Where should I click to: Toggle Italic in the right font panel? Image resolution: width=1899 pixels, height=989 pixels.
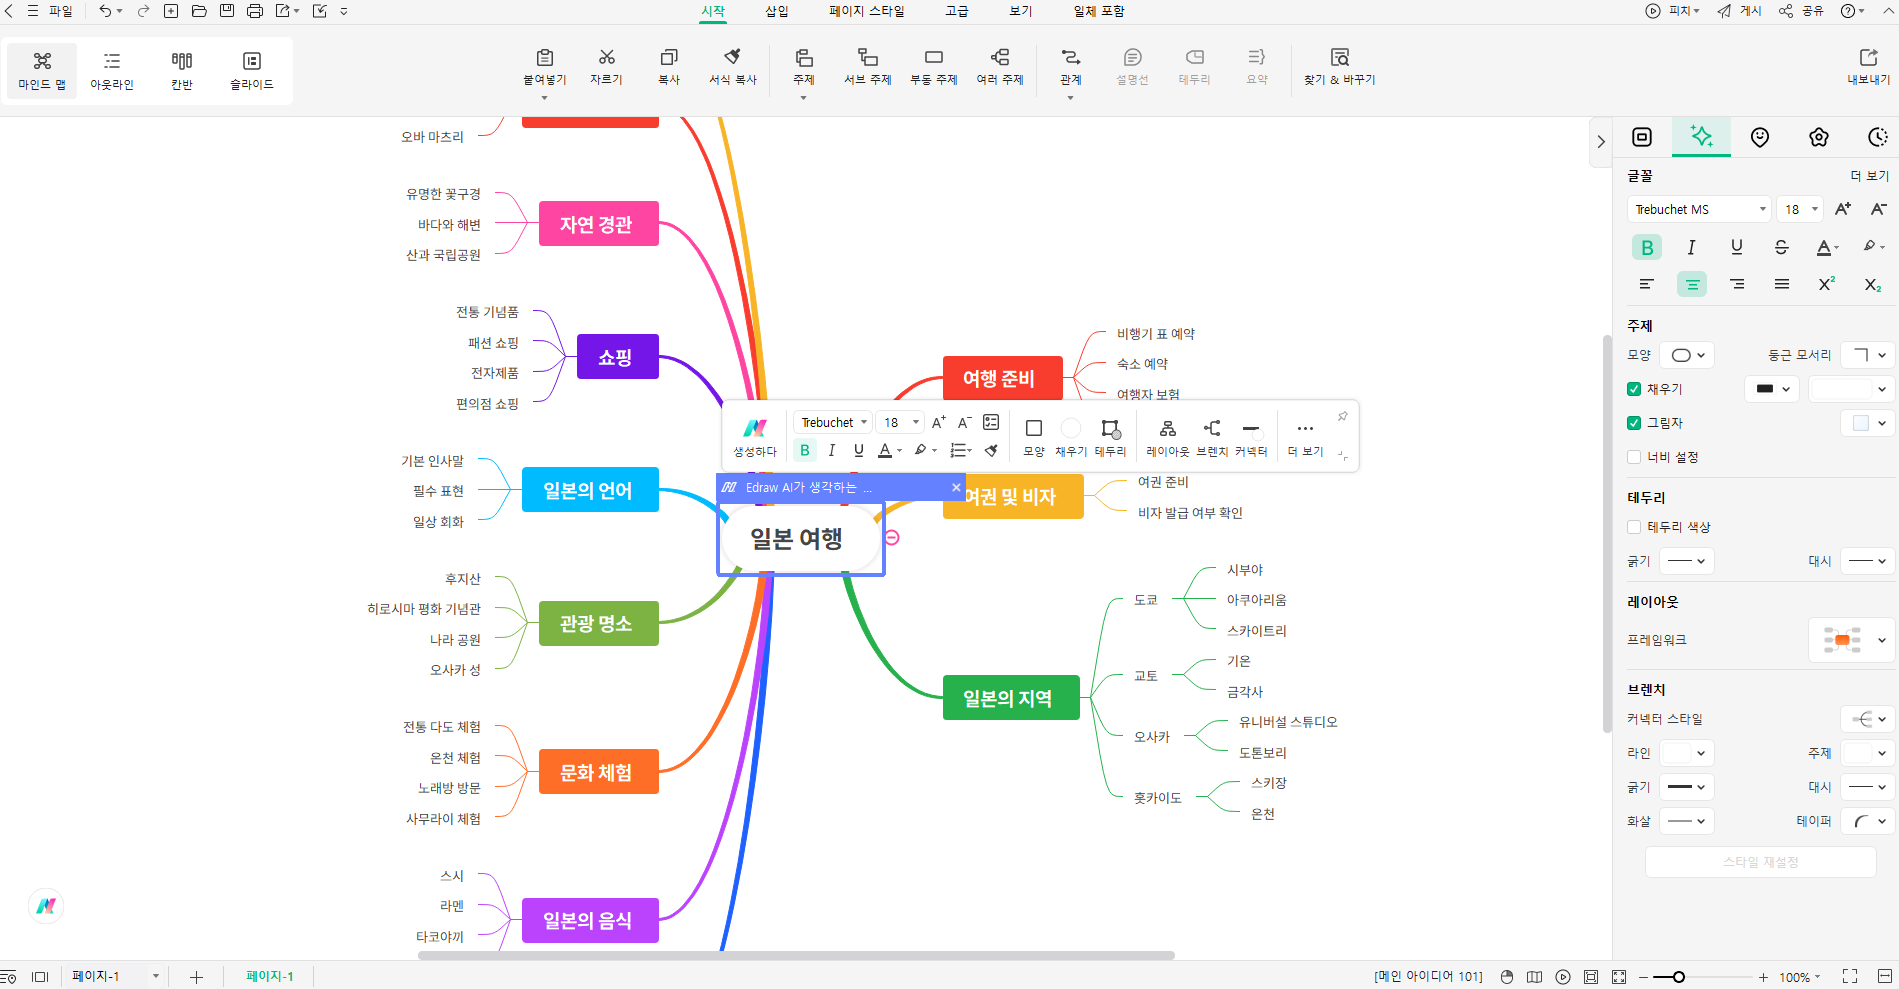tap(1691, 247)
